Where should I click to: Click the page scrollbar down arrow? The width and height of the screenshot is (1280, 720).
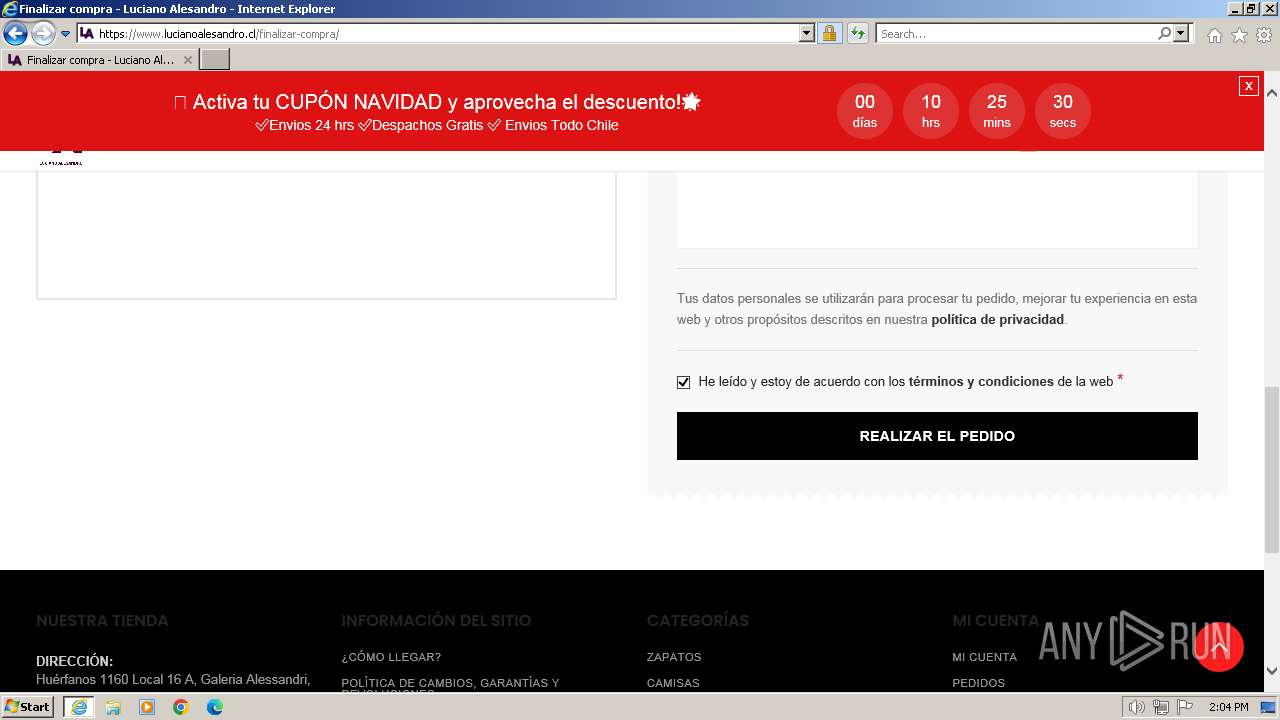(1272, 671)
